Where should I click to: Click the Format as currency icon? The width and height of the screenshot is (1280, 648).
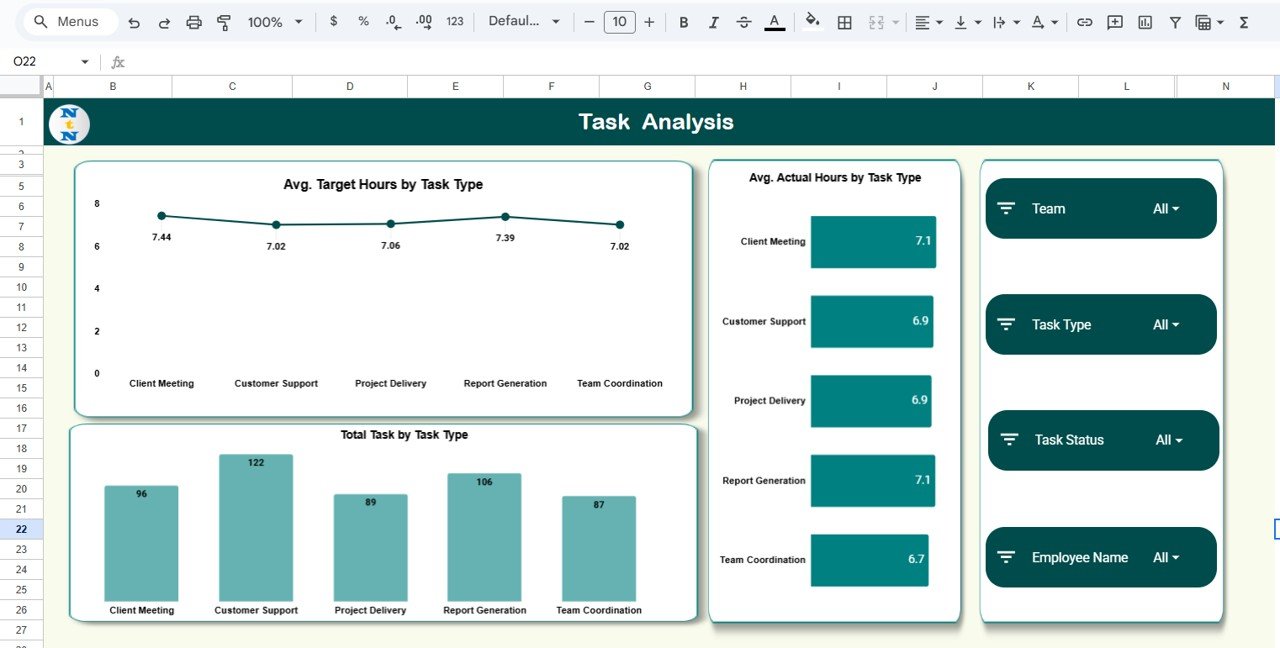click(333, 21)
